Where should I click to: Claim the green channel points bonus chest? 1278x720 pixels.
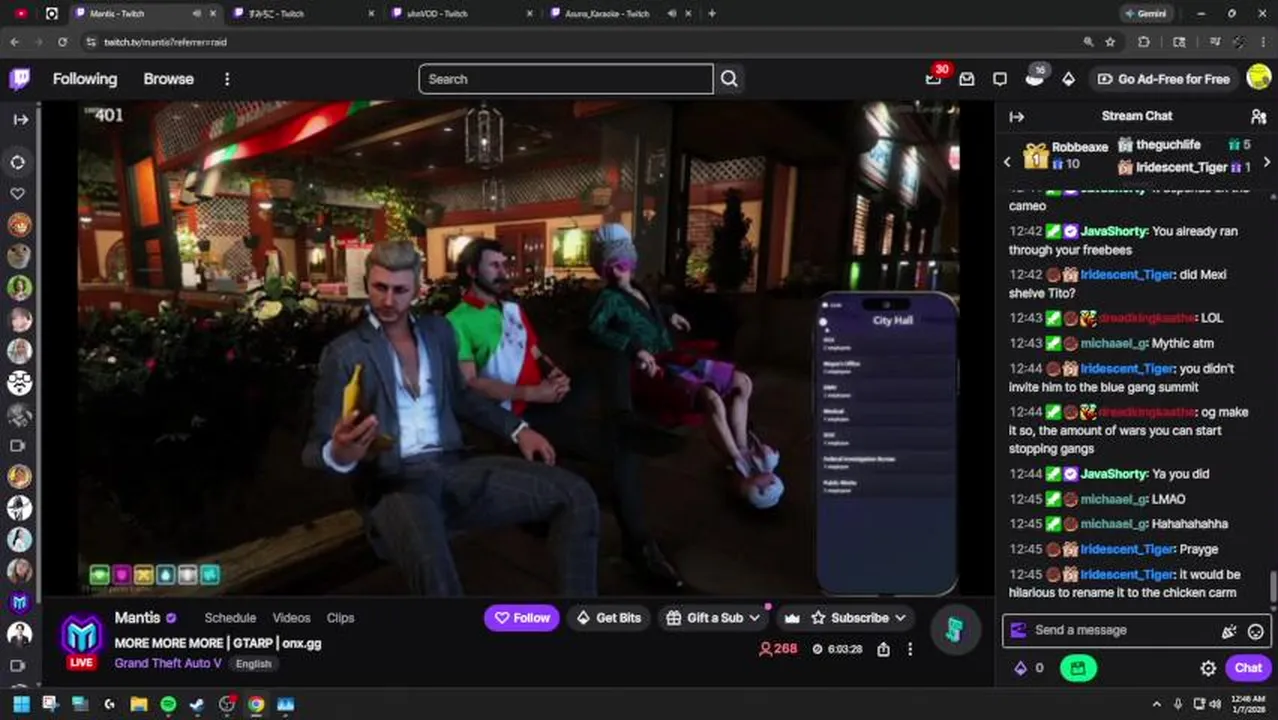coord(1078,668)
